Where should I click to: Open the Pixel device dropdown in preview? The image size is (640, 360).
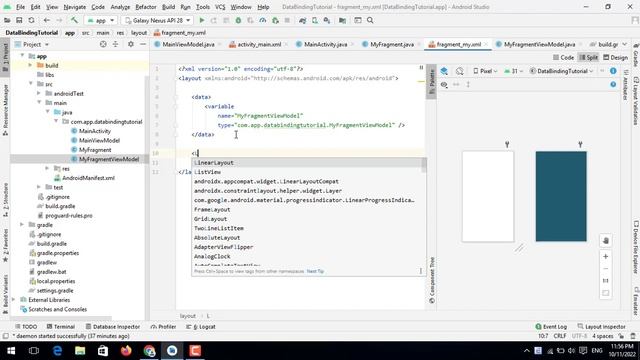[485, 71]
